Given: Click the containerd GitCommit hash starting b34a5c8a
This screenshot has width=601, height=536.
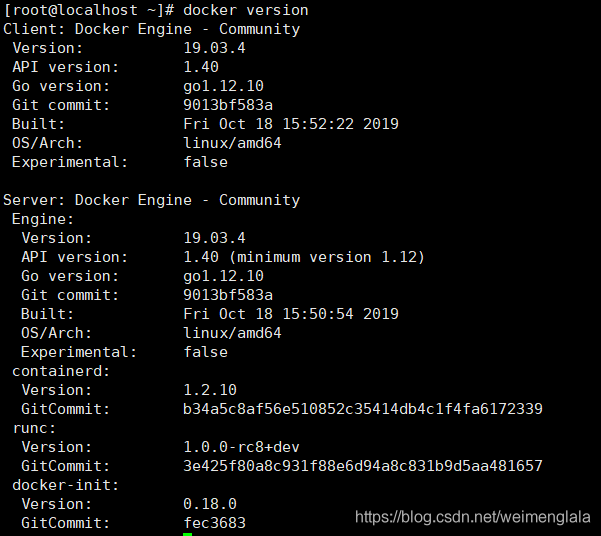Looking at the screenshot, I should tap(363, 409).
